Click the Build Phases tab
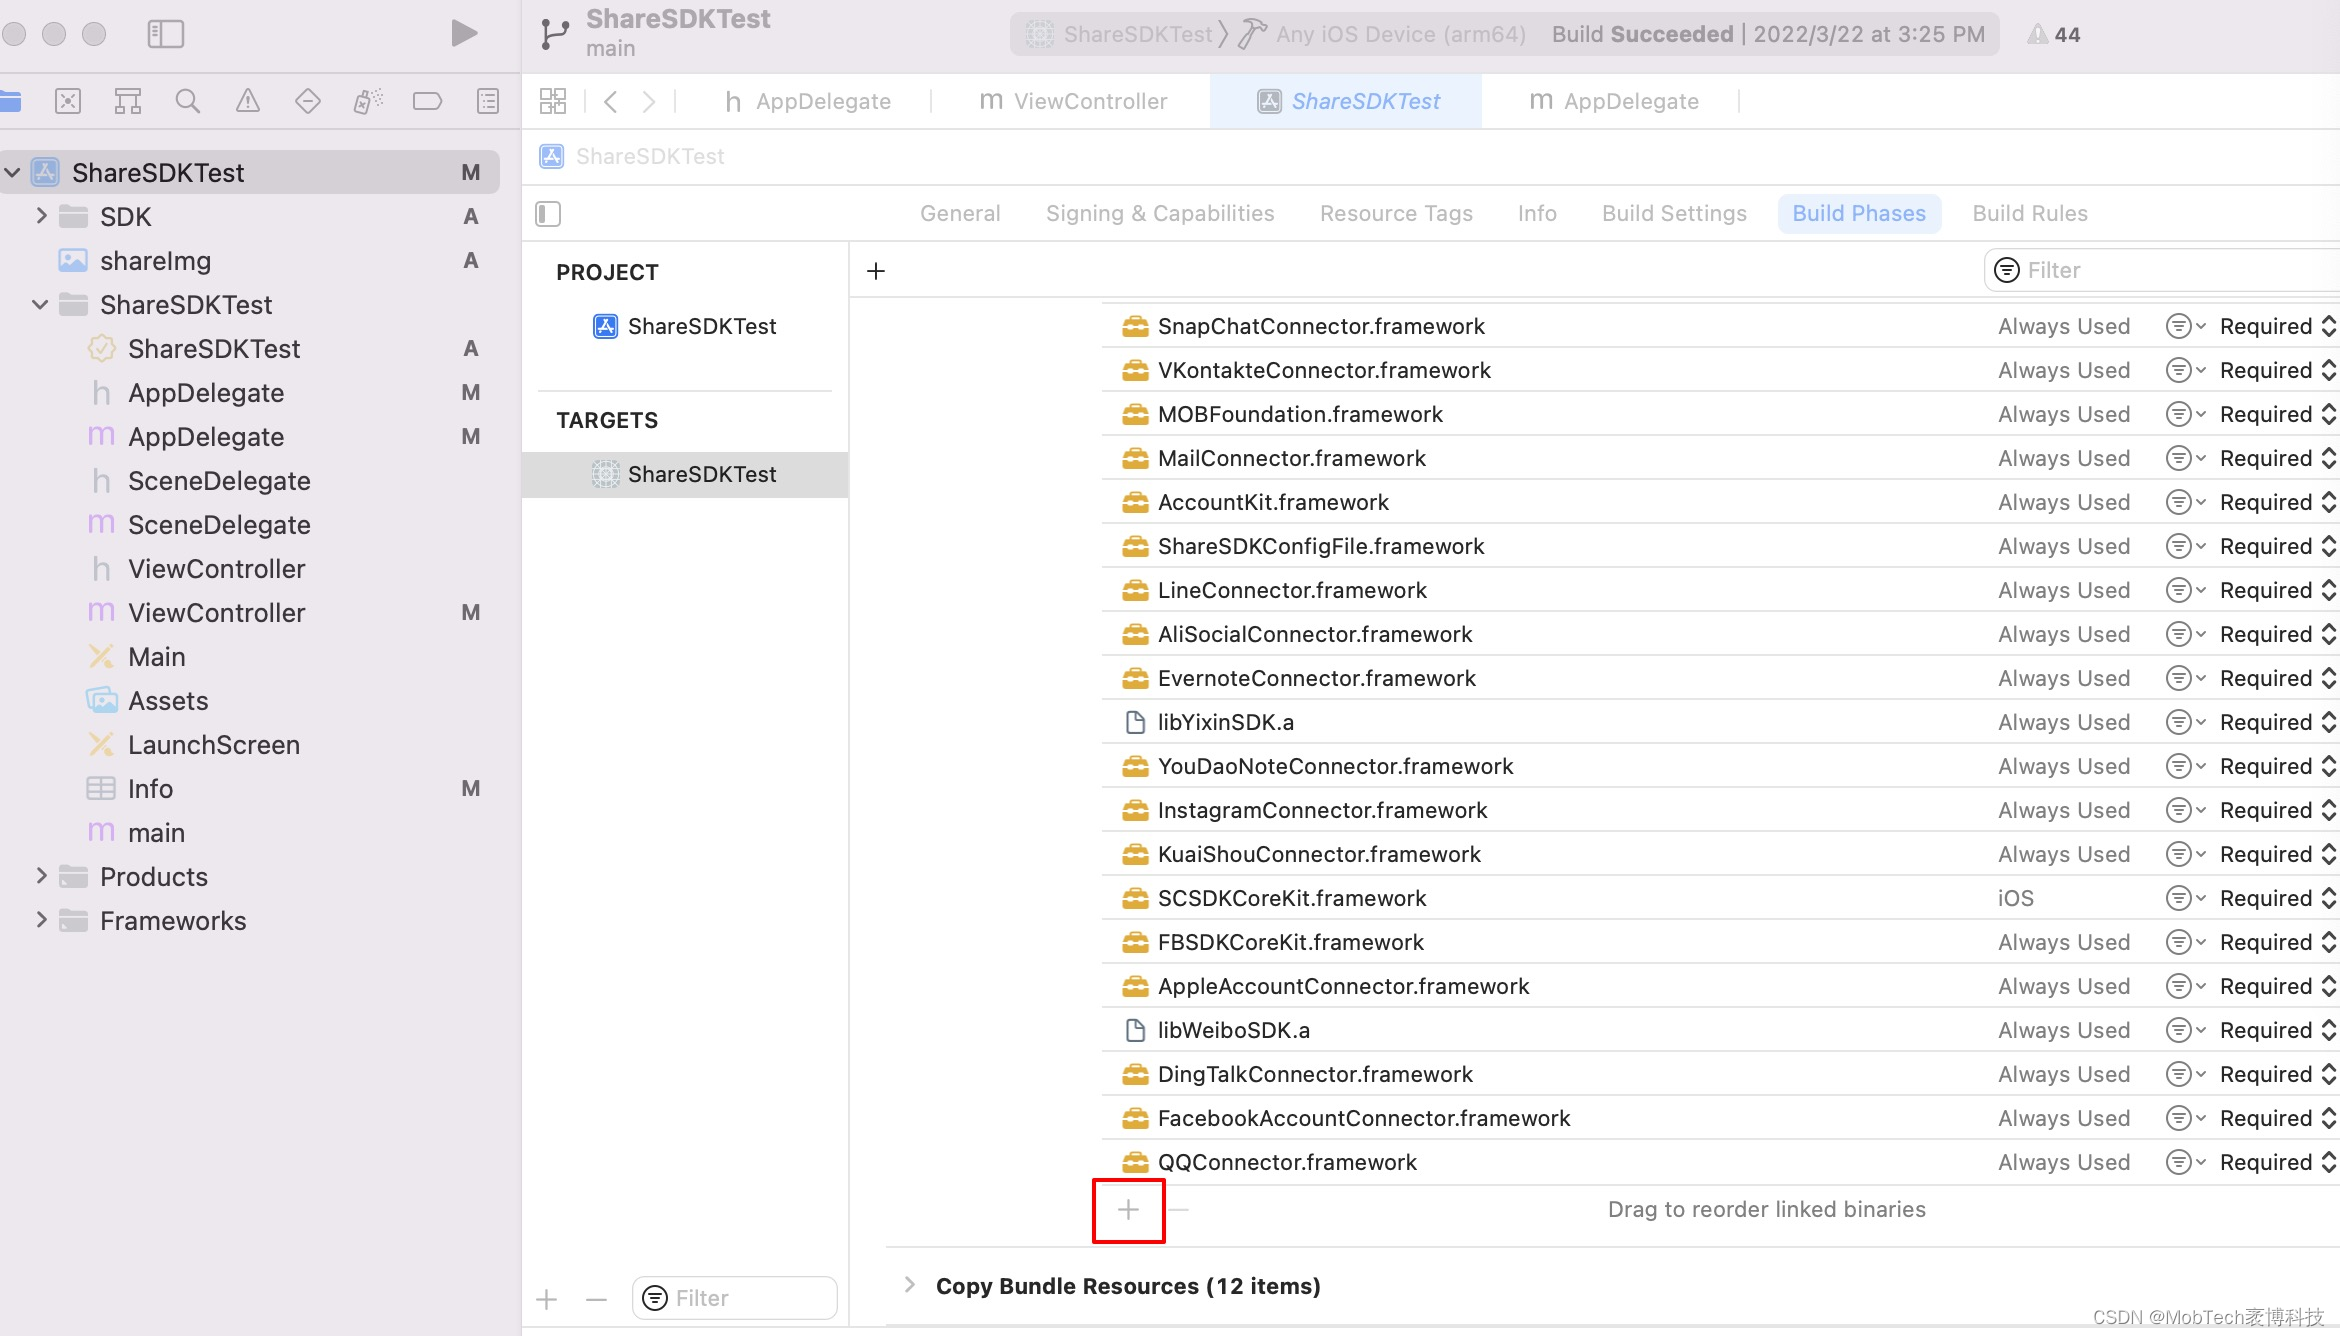The image size is (2340, 1336). click(1859, 212)
